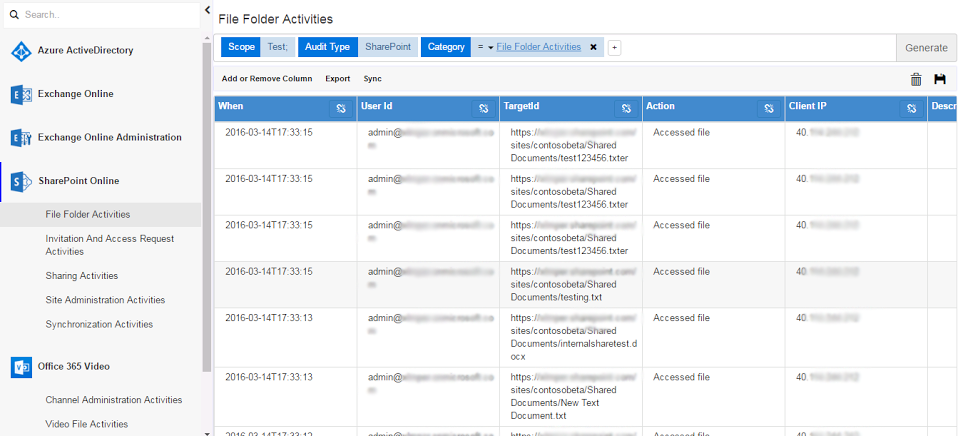The height and width of the screenshot is (436, 958).
Task: Open Add or Remove Column
Action: pyautogui.click(x=267, y=79)
